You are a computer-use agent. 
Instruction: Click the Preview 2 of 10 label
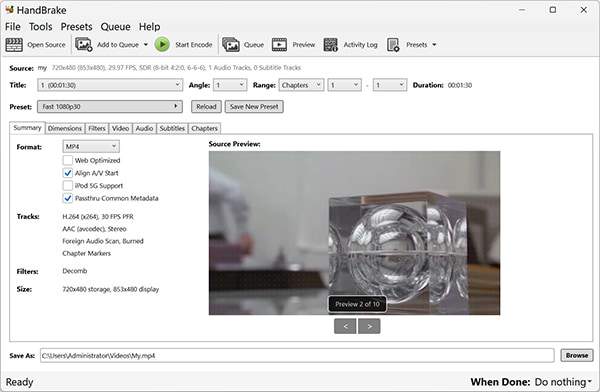tap(357, 304)
